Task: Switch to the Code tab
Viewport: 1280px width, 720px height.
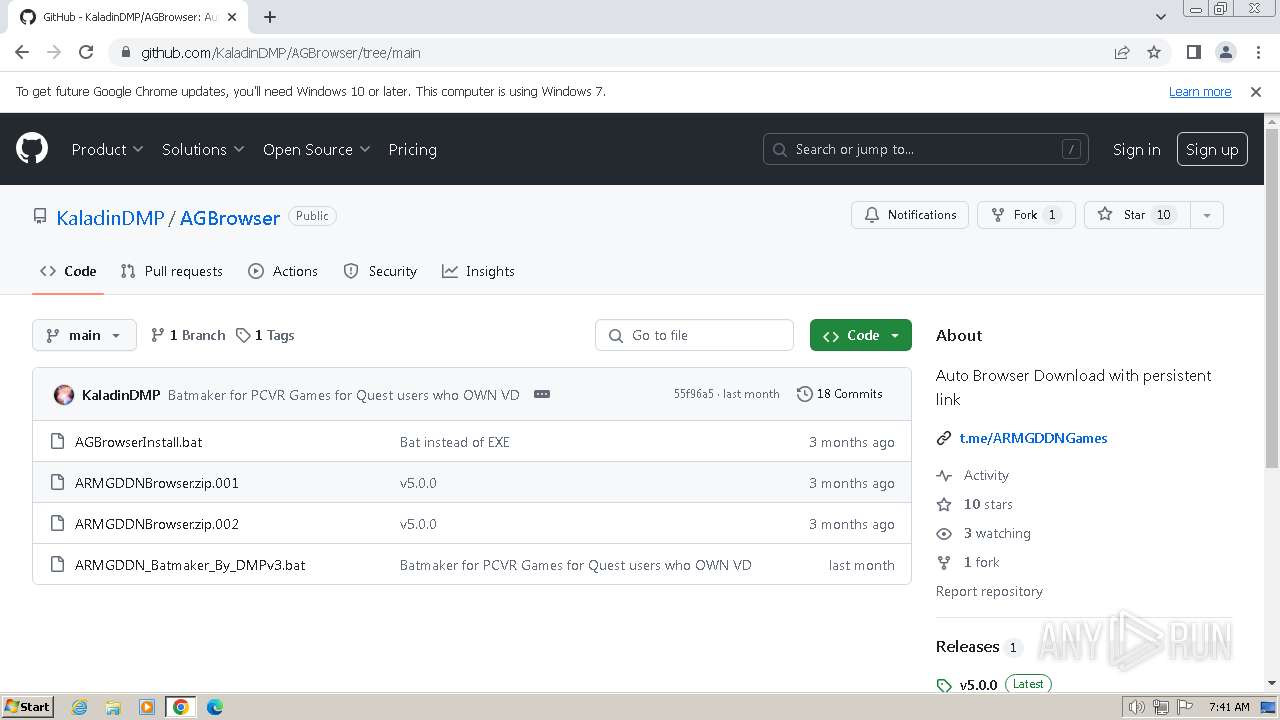Action: click(x=68, y=271)
